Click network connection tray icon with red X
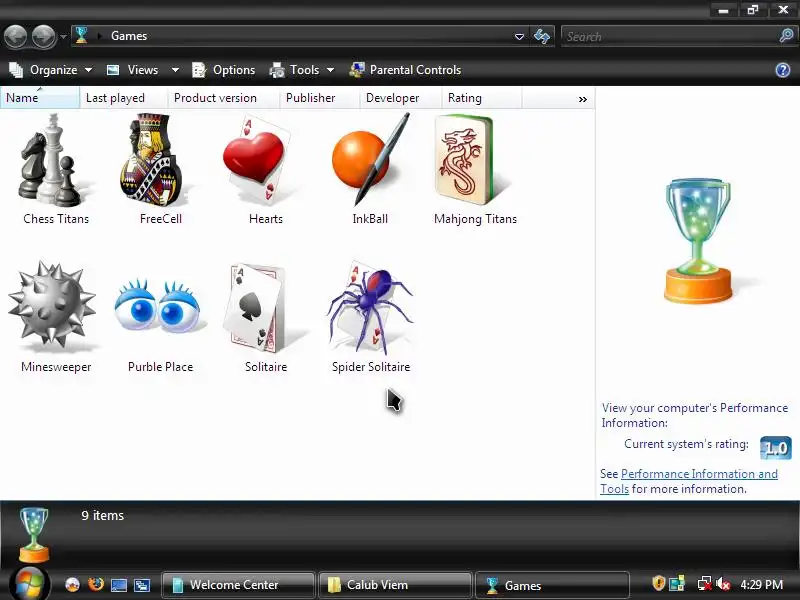Image resolution: width=800 pixels, height=600 pixels. 705,584
